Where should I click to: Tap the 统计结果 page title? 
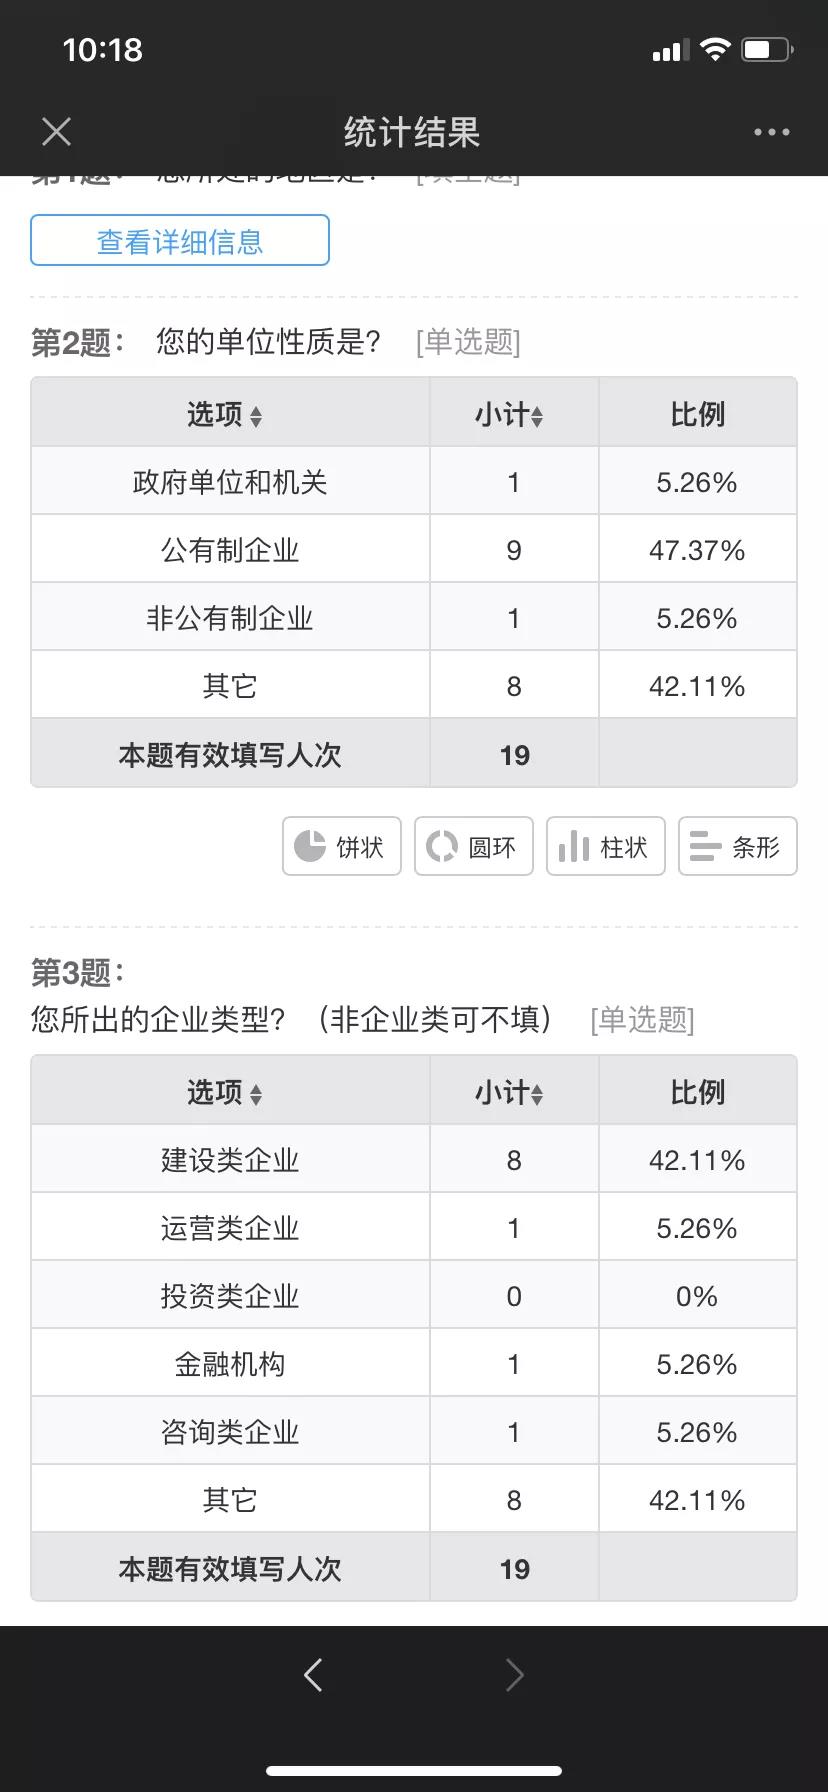[412, 132]
